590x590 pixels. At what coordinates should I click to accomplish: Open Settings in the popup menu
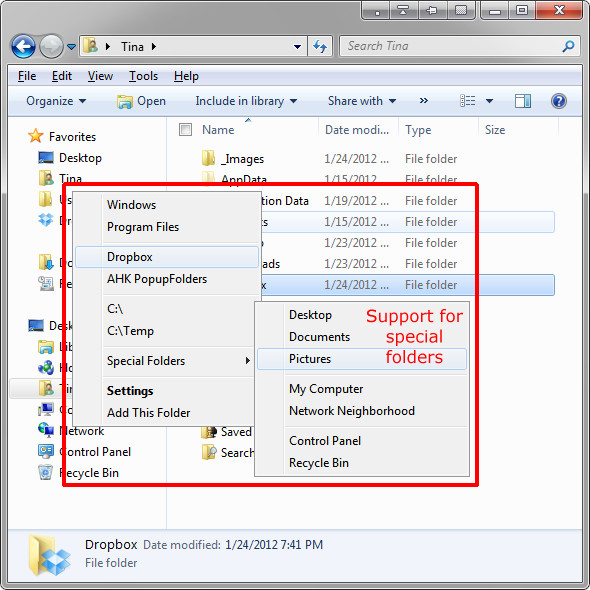click(165, 391)
